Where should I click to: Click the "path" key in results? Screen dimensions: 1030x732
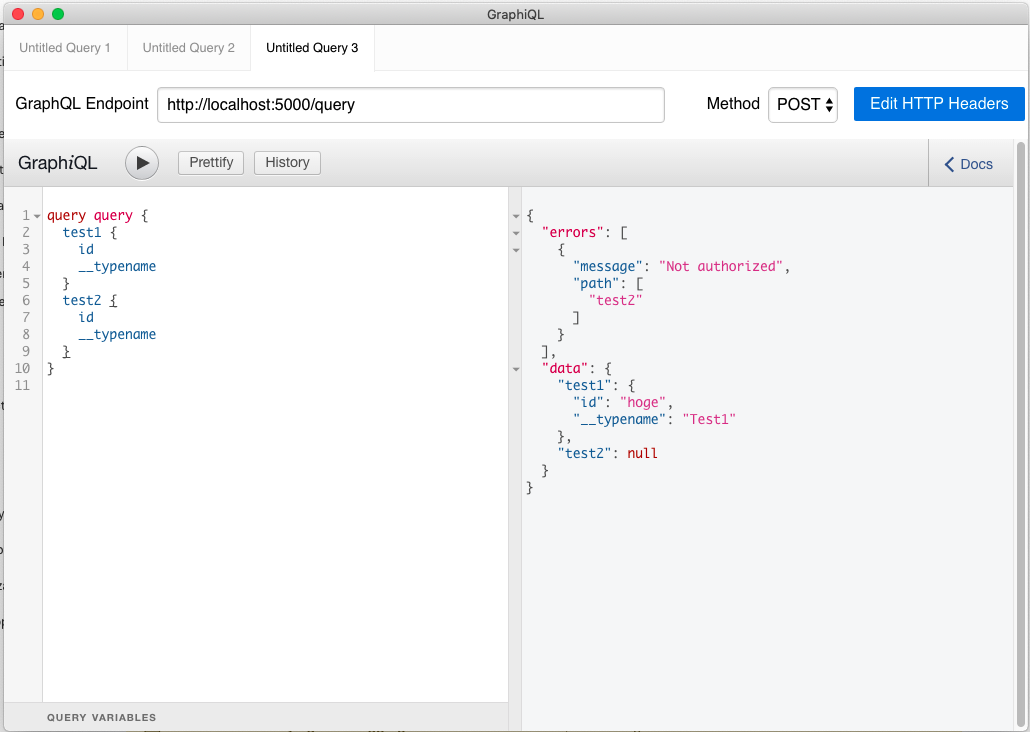[596, 284]
